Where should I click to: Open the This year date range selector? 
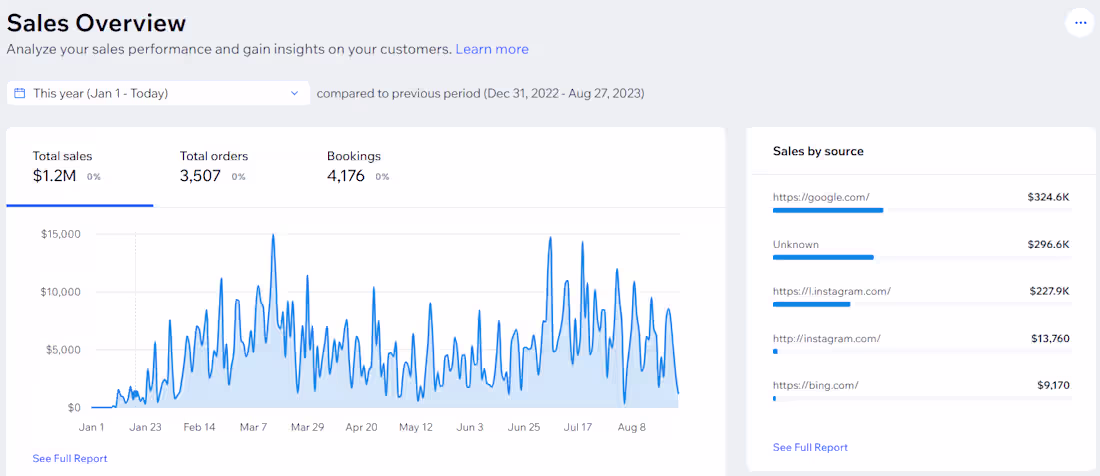(x=159, y=93)
